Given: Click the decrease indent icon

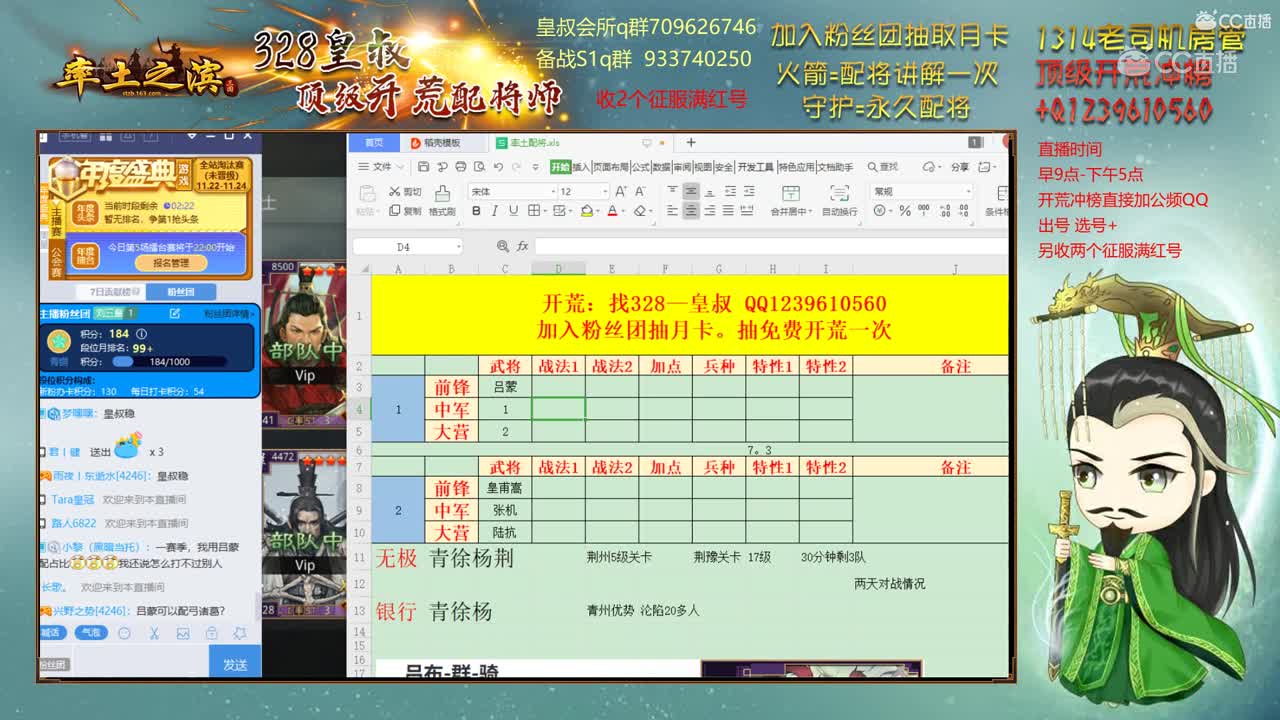Looking at the screenshot, I should (x=730, y=192).
